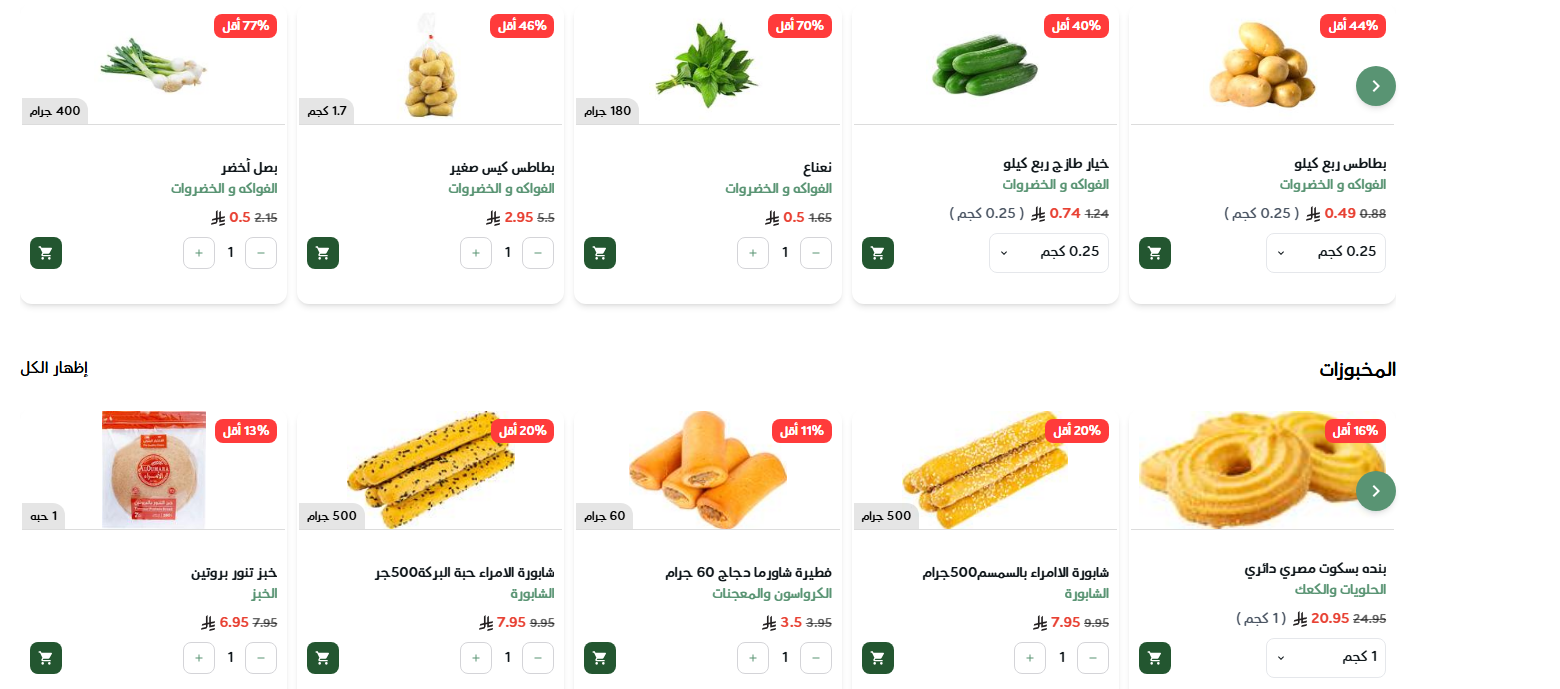Decrease quantity of نعناع

click(x=816, y=253)
